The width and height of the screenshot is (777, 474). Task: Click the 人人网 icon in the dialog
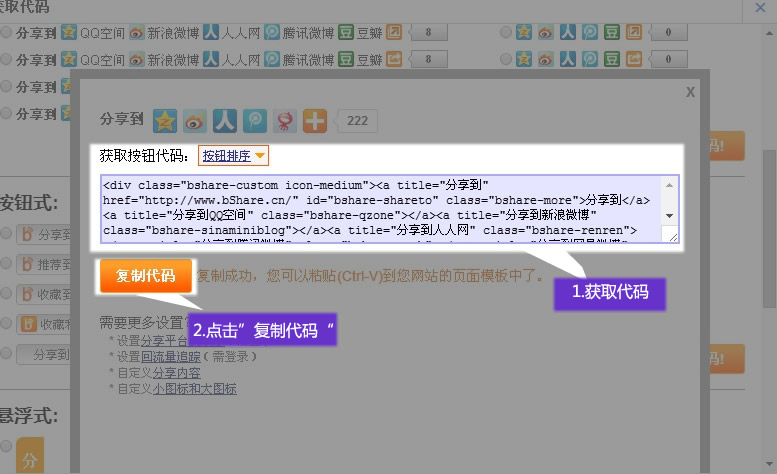[x=225, y=121]
